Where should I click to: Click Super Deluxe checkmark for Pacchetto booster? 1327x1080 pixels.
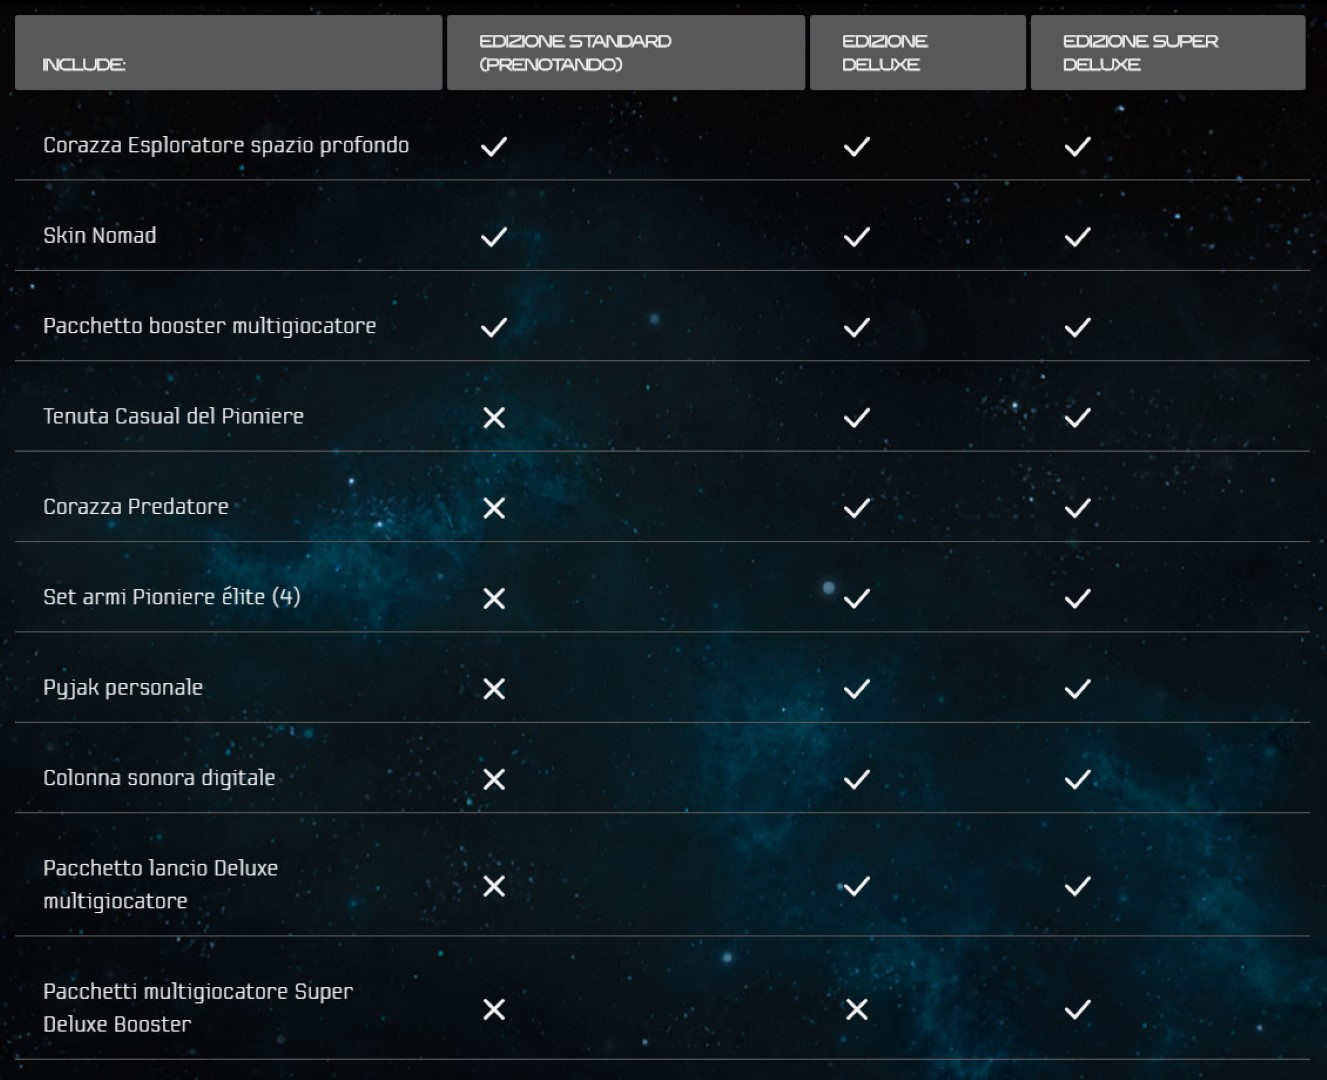[1077, 327]
